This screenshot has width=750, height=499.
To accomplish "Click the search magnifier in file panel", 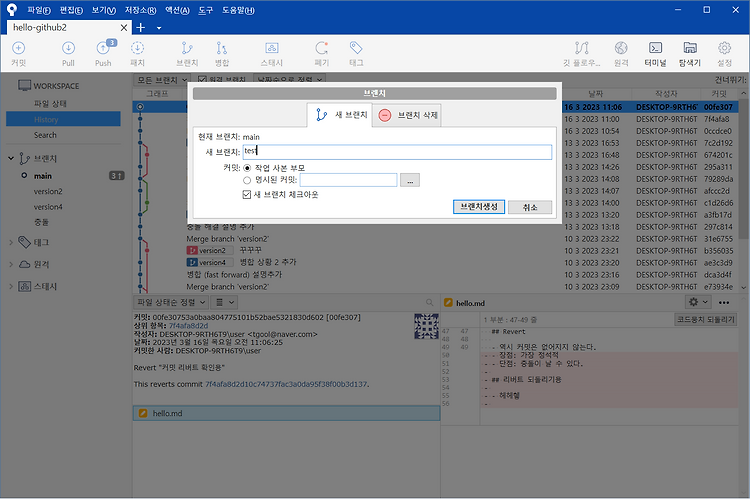I will tap(430, 302).
